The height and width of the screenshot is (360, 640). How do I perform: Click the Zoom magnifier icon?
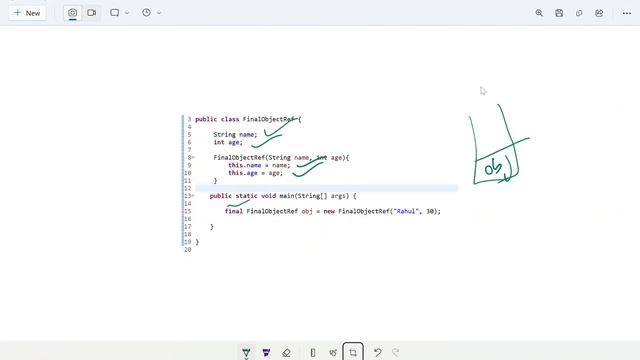pos(539,13)
